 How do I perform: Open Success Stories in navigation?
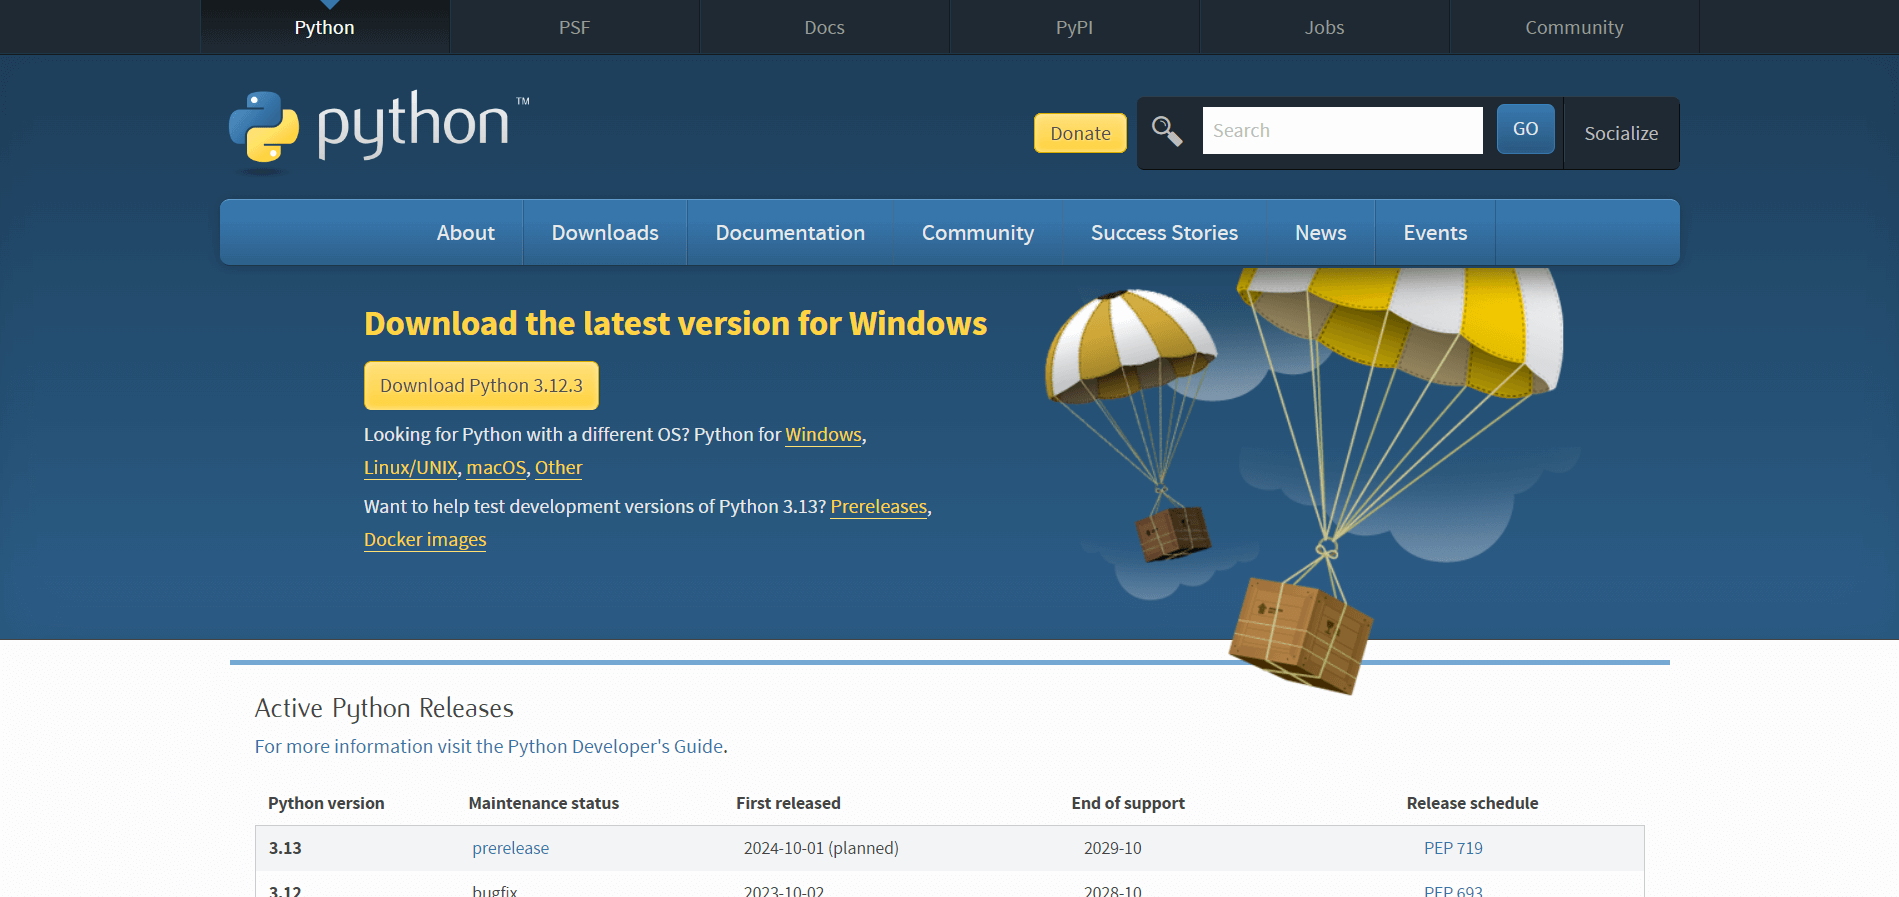click(x=1164, y=232)
